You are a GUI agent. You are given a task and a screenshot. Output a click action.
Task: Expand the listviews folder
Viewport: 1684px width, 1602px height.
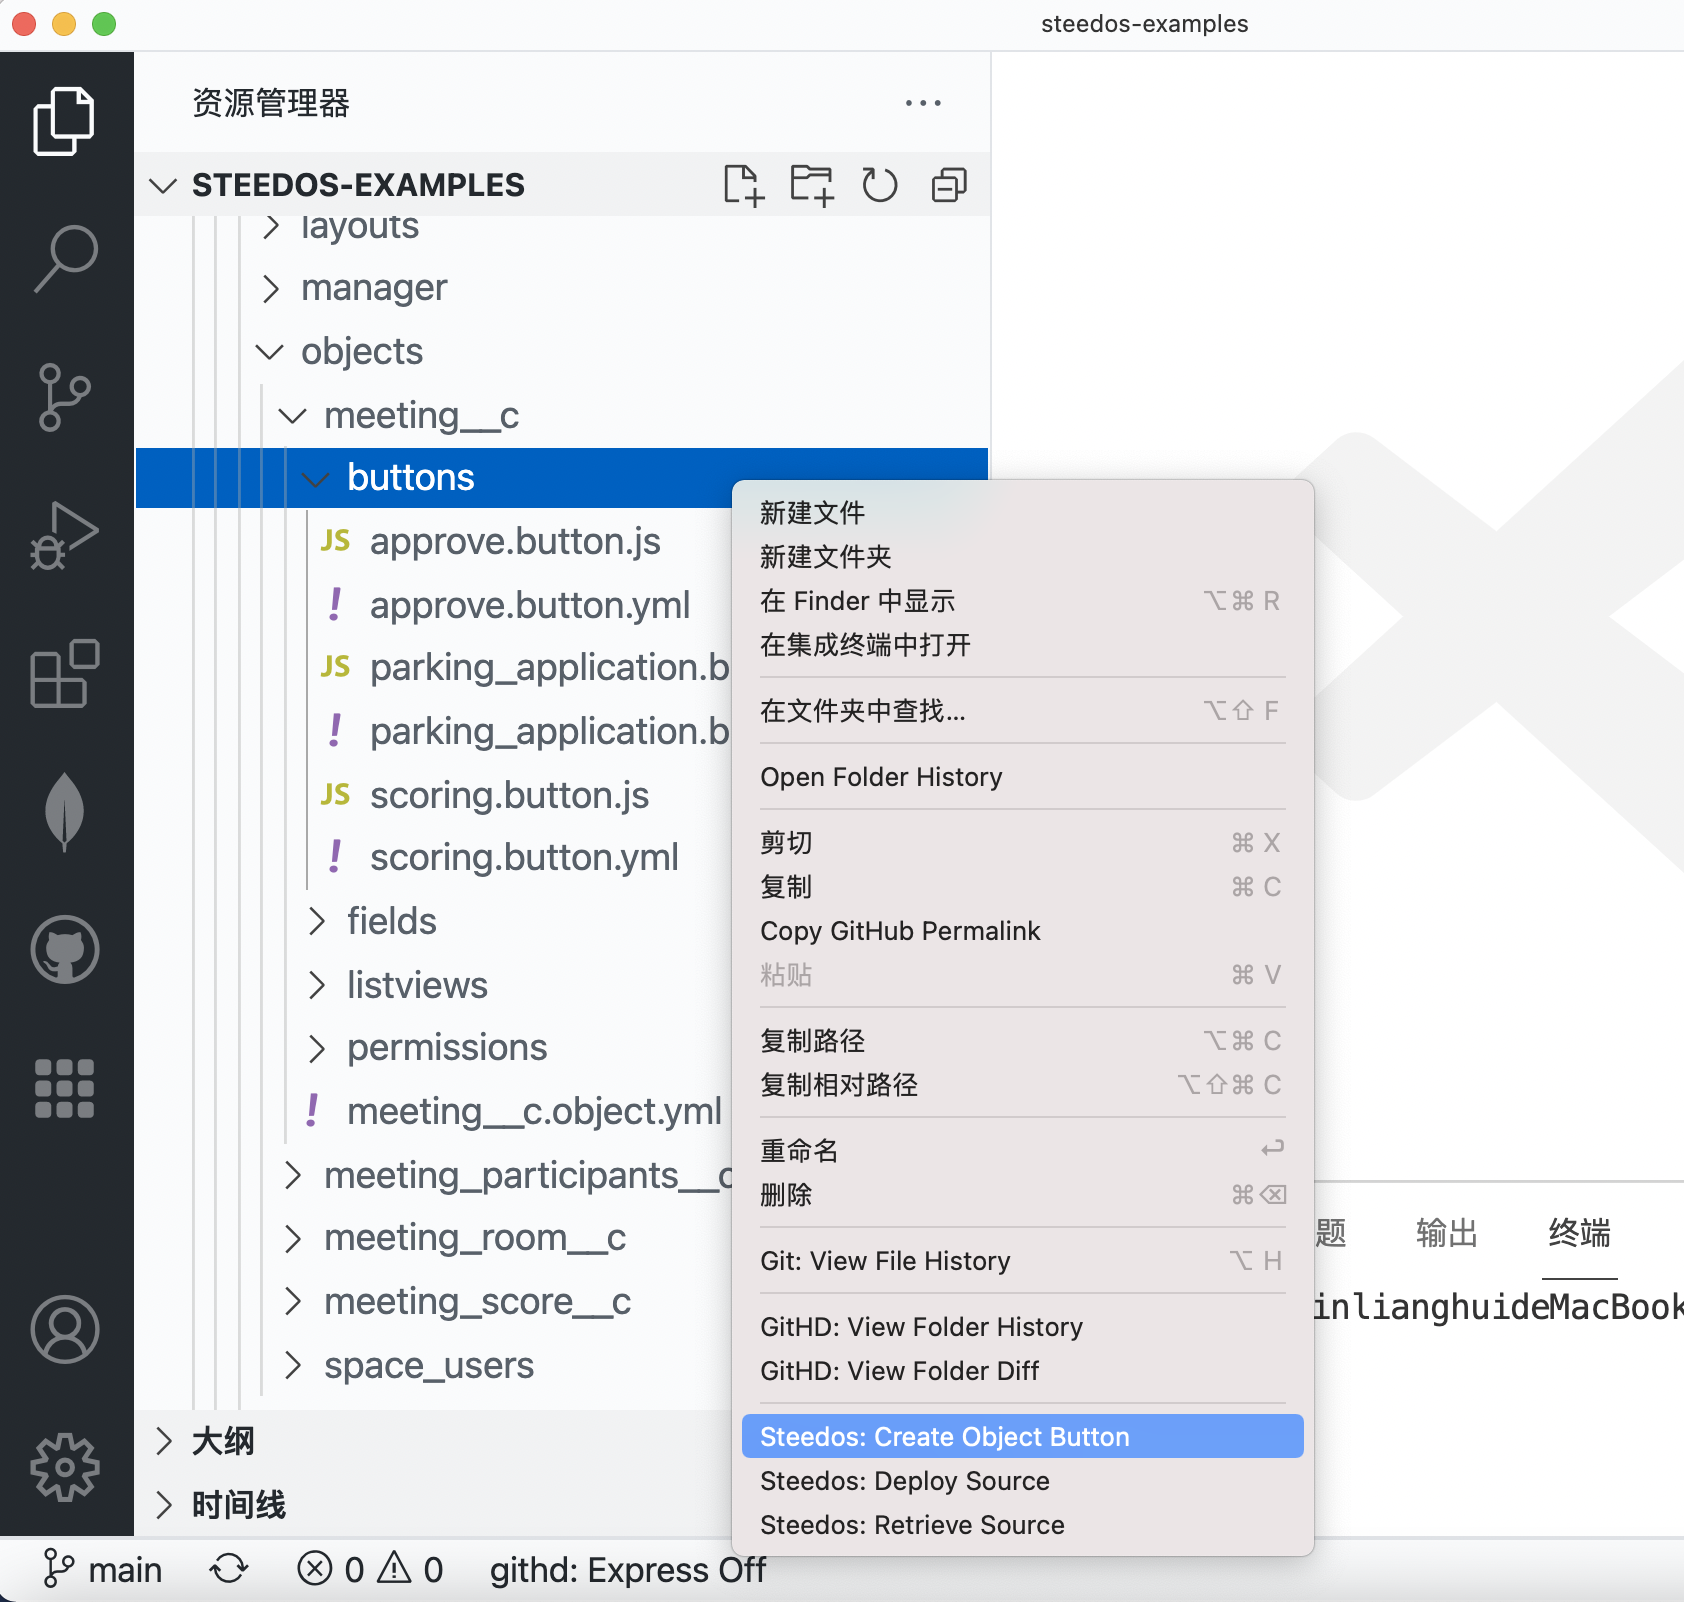point(316,985)
